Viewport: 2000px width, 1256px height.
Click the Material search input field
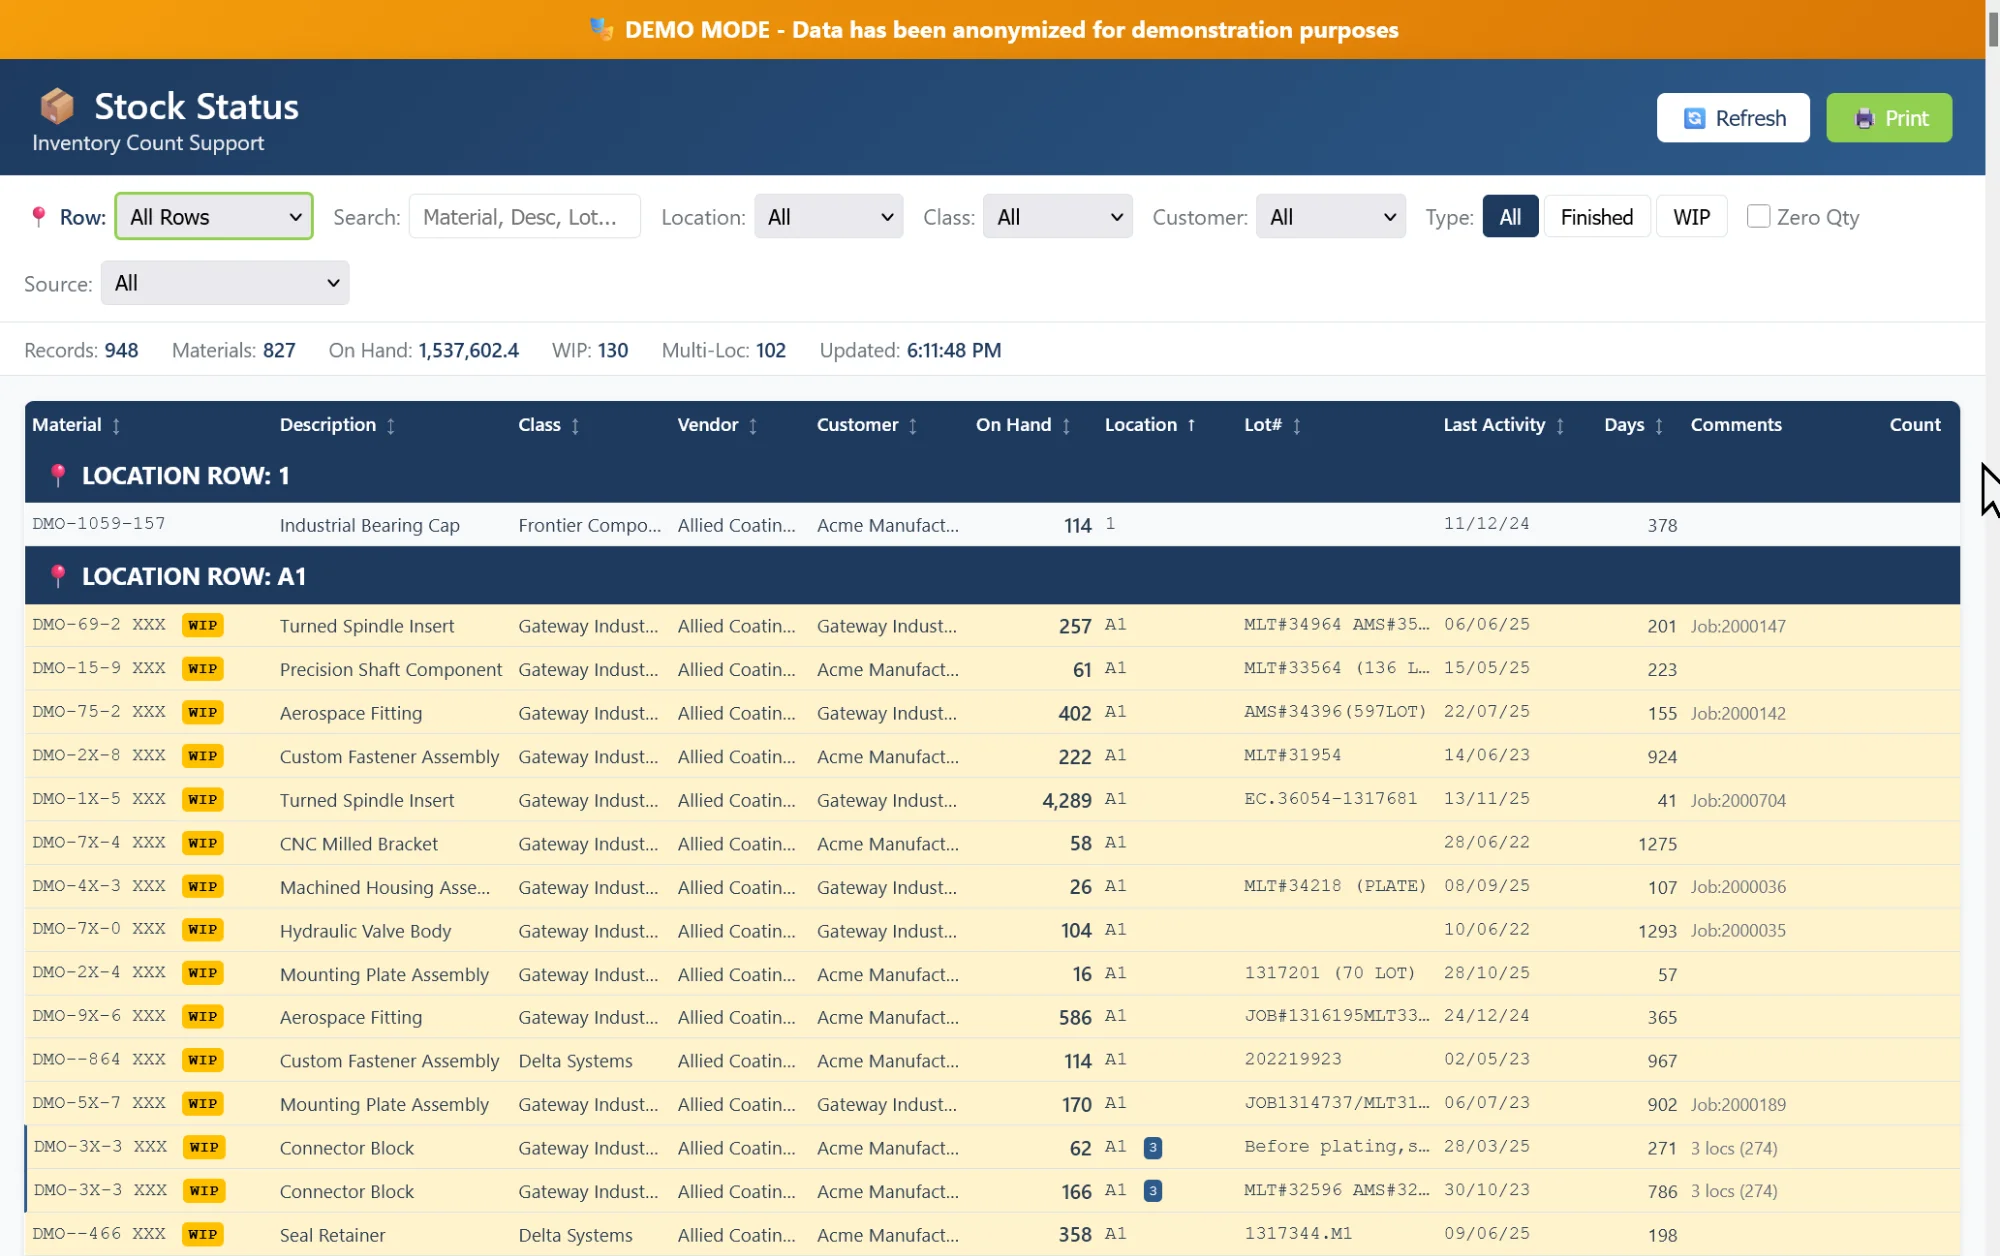[x=524, y=217]
